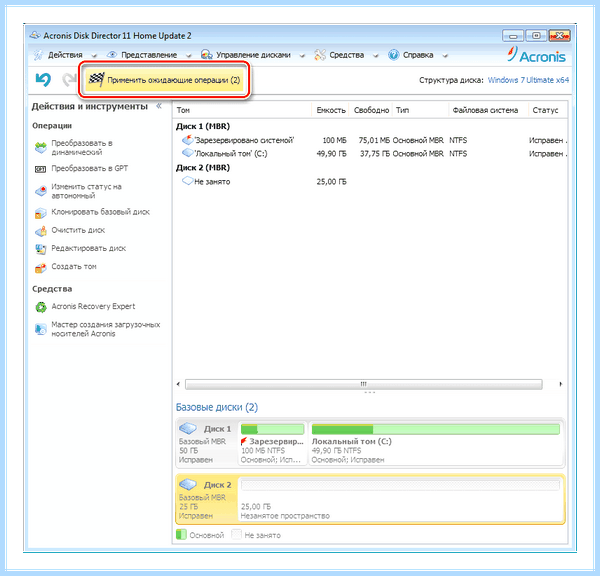The width and height of the screenshot is (600, 576).
Task: Sort by the Тип column header
Action: point(420,110)
